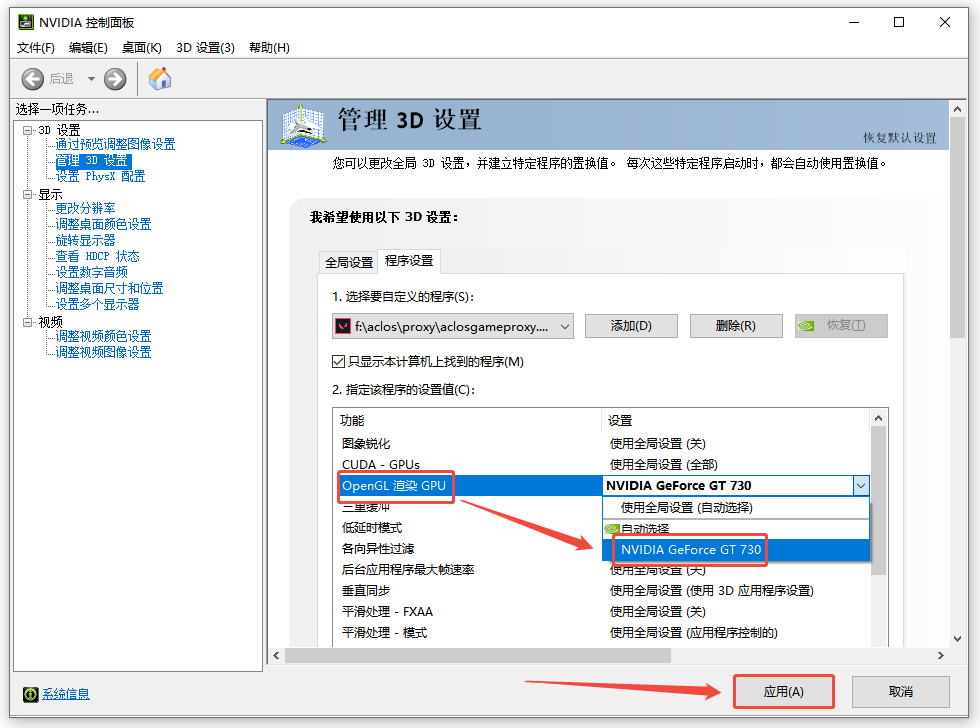980x728 pixels.
Task: Toggle 只显示本计算机上找到的程序 checkbox
Action: click(x=339, y=362)
